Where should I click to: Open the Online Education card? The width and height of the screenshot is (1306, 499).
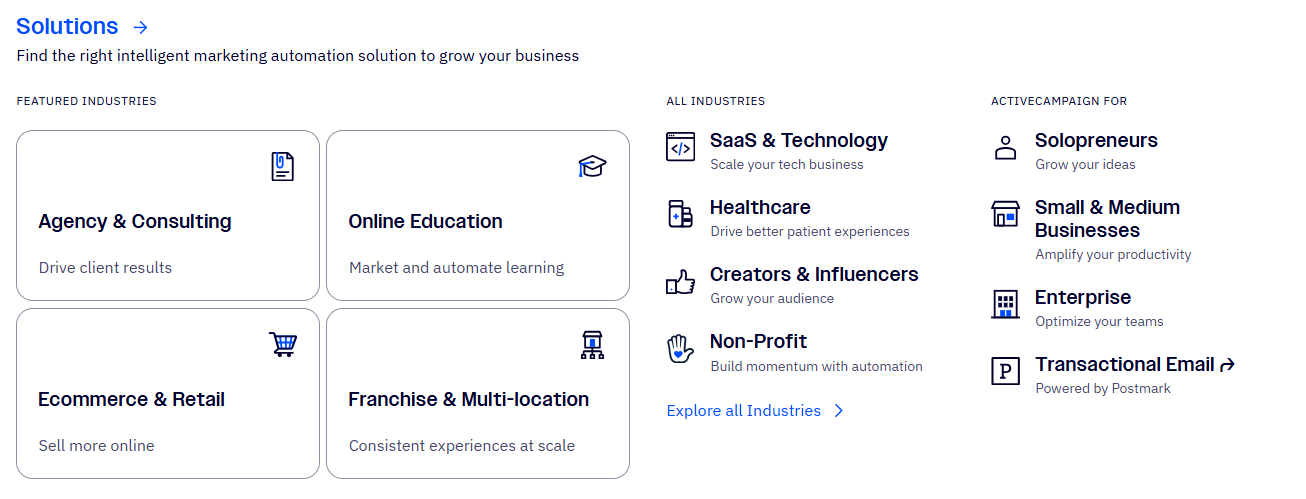pos(478,215)
